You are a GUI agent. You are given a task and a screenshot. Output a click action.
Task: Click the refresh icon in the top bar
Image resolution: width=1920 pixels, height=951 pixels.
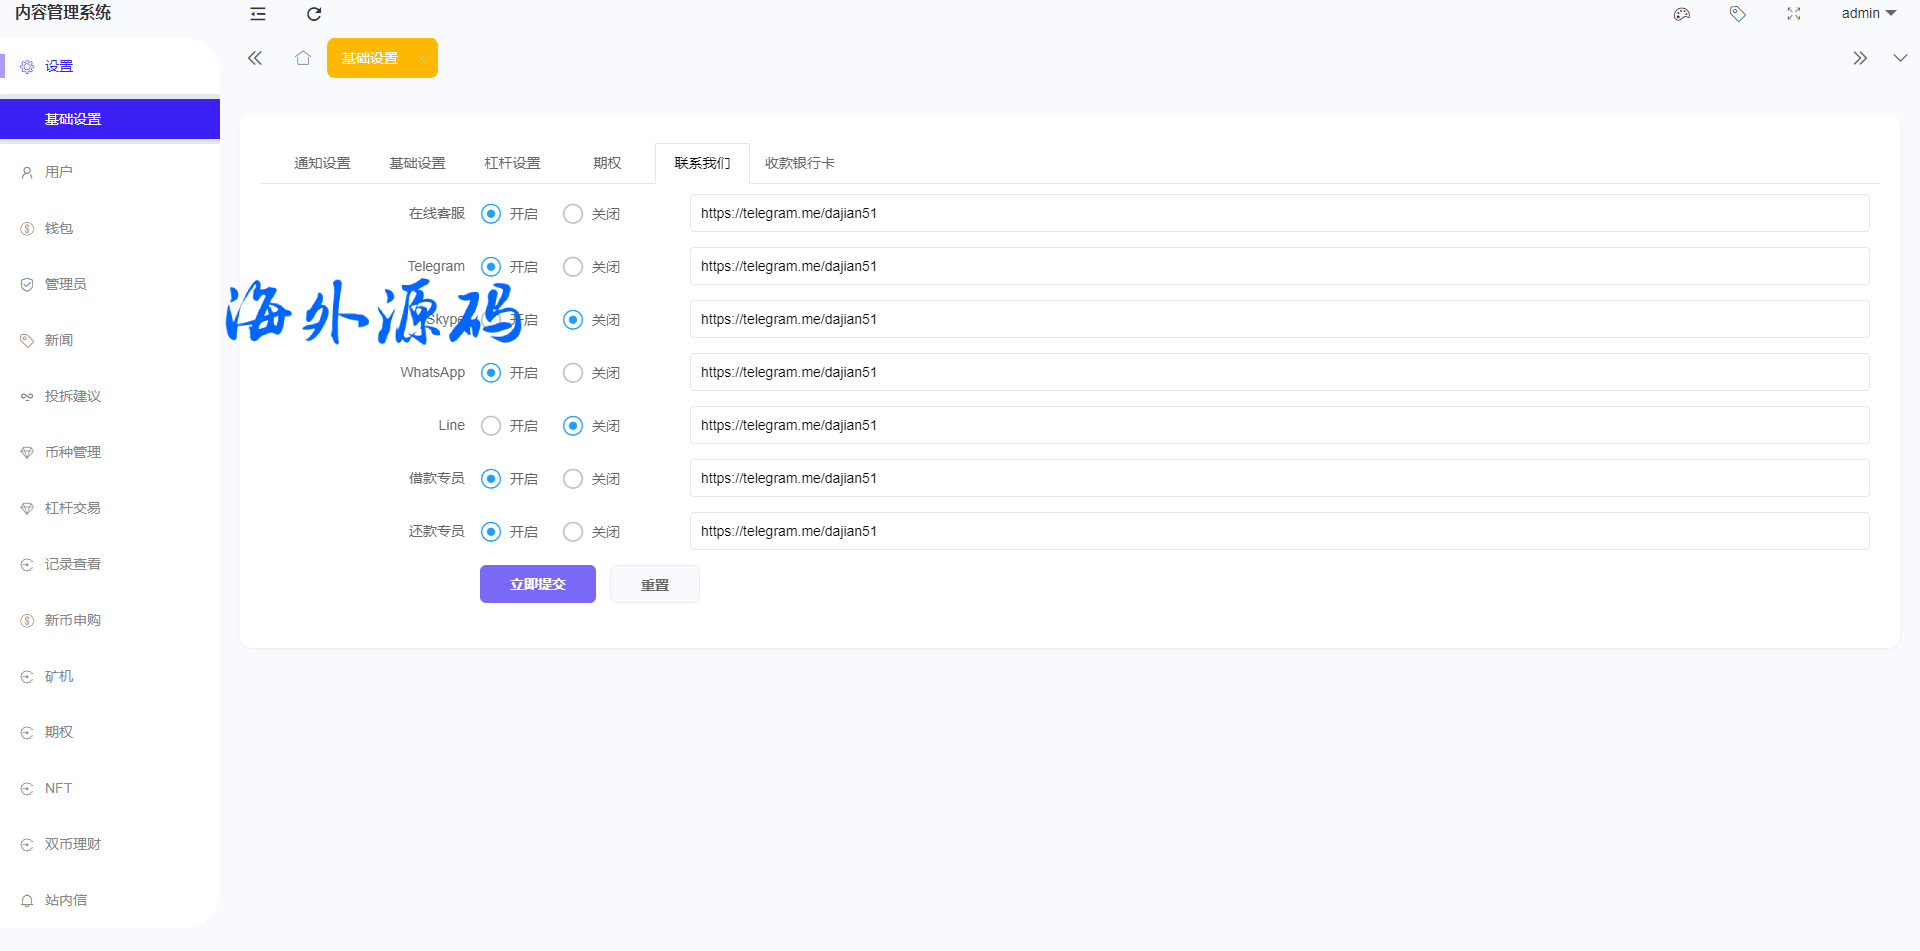(314, 14)
